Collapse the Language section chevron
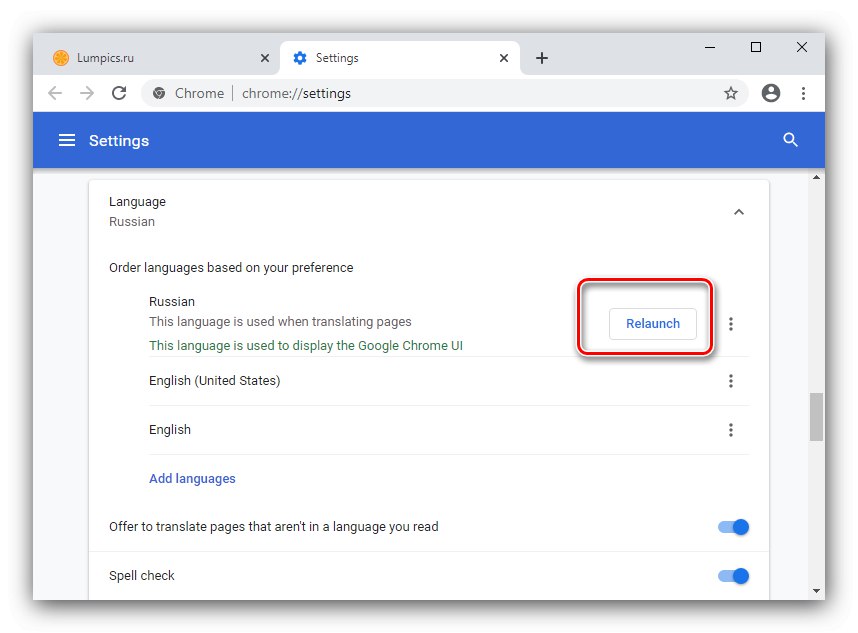858x633 pixels. point(739,212)
